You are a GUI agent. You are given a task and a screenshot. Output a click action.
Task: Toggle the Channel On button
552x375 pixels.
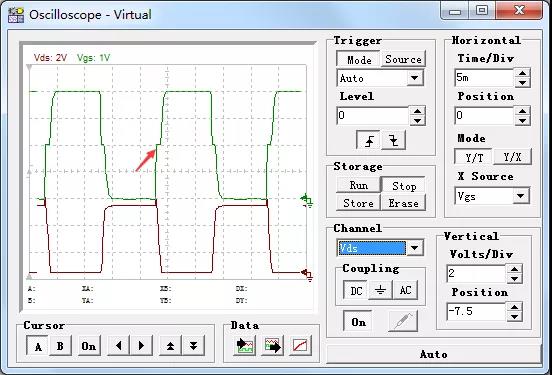(x=358, y=321)
